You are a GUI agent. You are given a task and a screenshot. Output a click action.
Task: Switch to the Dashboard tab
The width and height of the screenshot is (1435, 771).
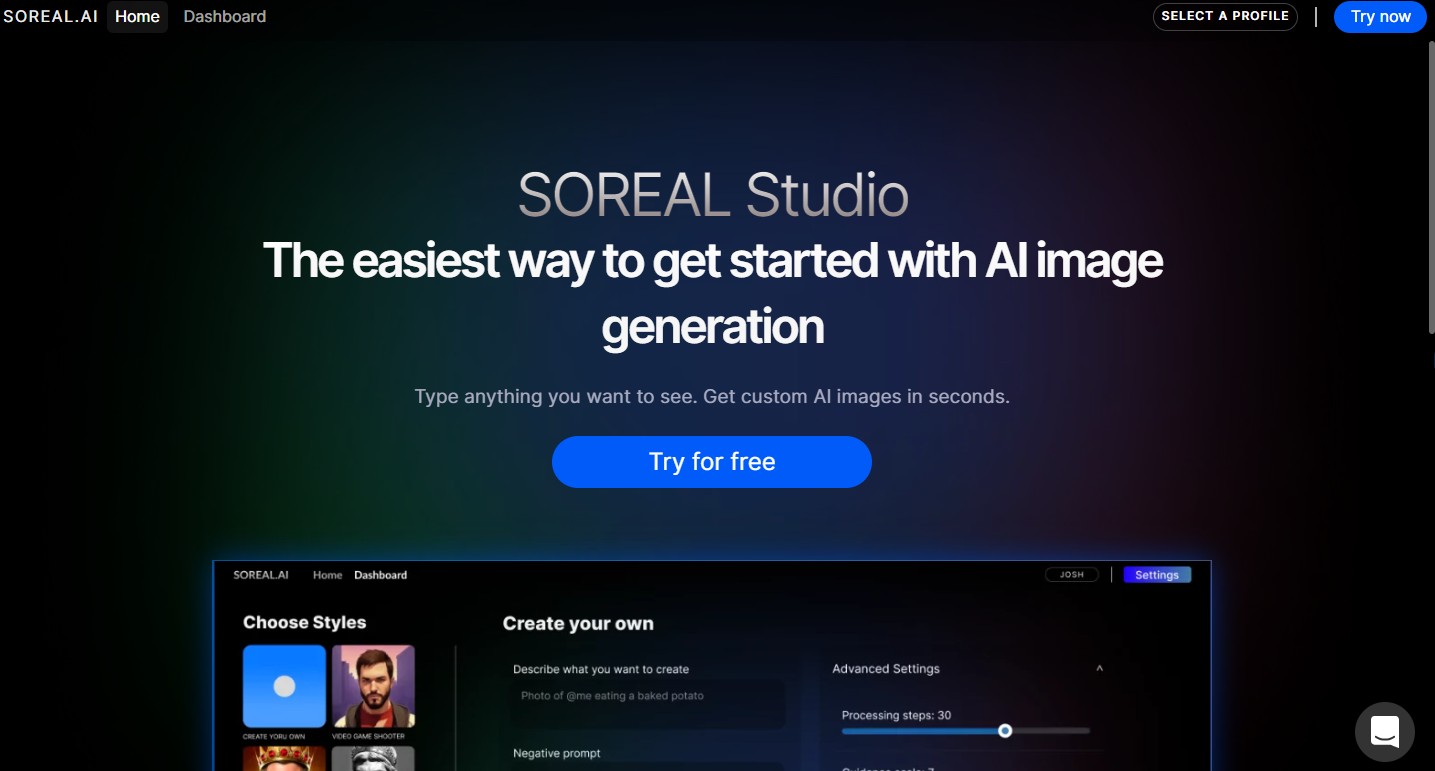(225, 16)
